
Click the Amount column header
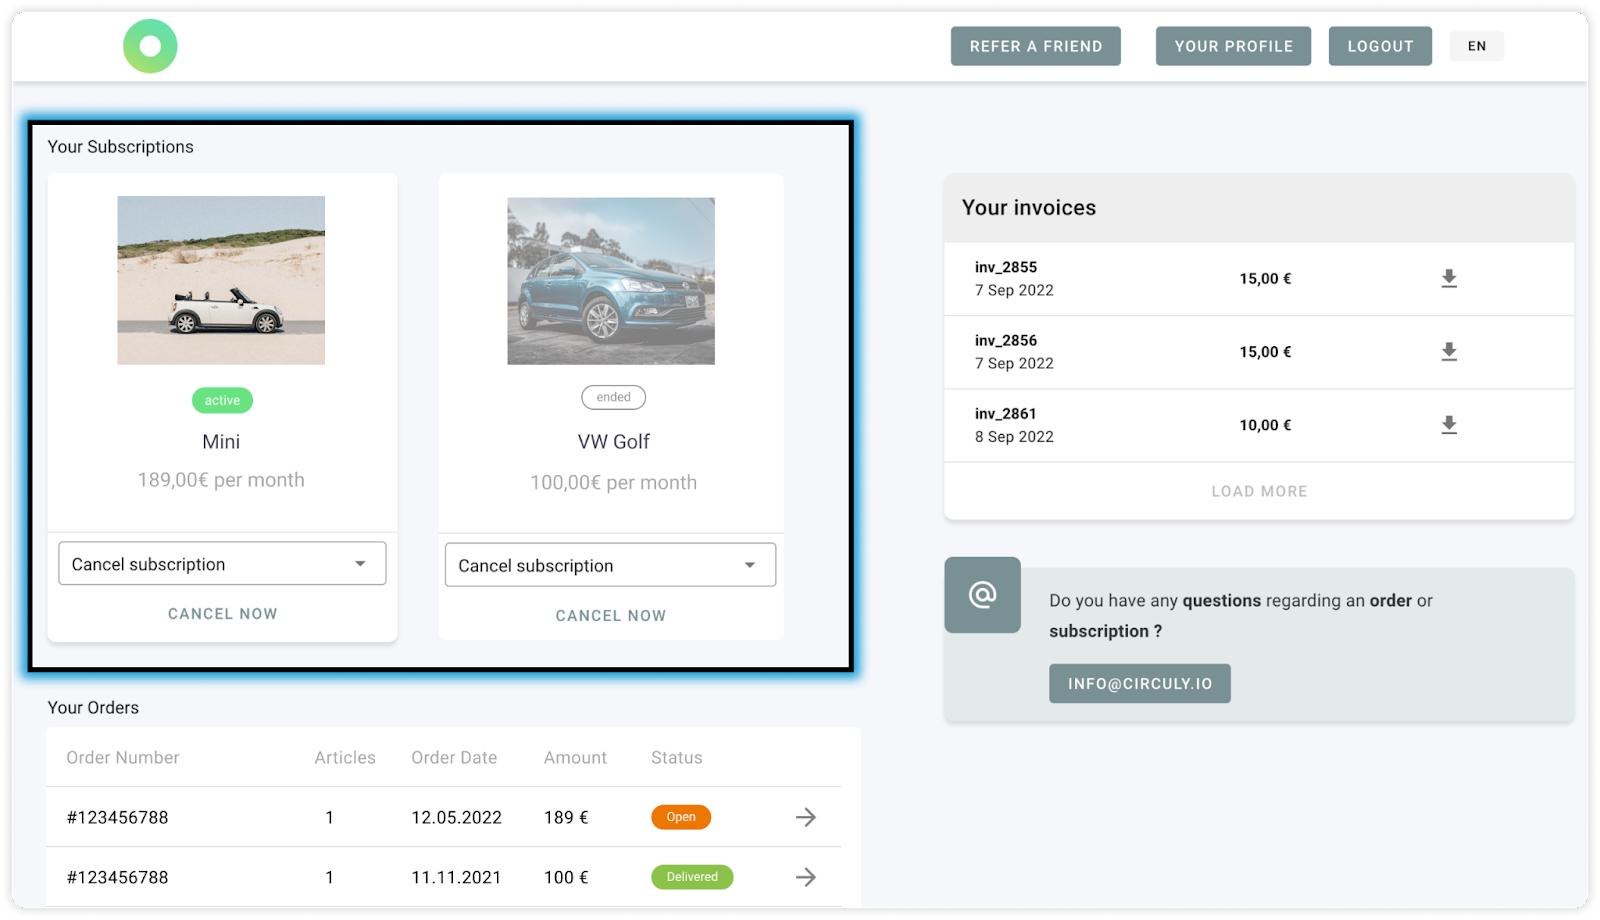575,758
